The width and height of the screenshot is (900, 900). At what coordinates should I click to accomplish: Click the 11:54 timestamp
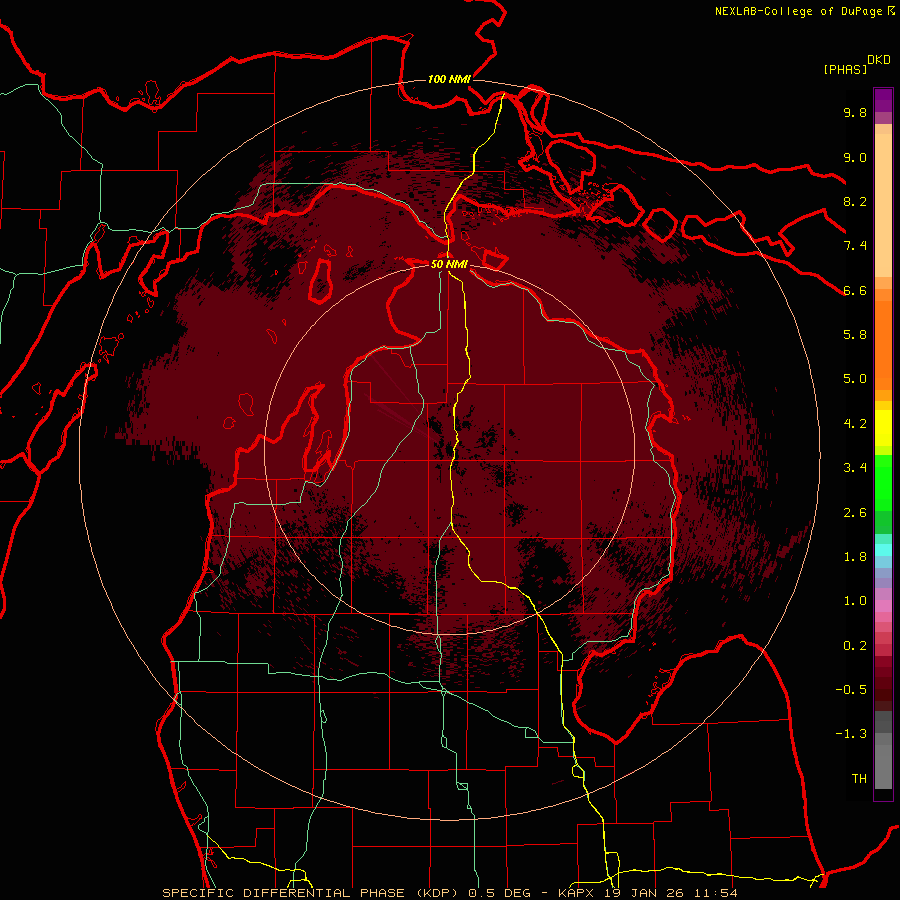coord(717,893)
